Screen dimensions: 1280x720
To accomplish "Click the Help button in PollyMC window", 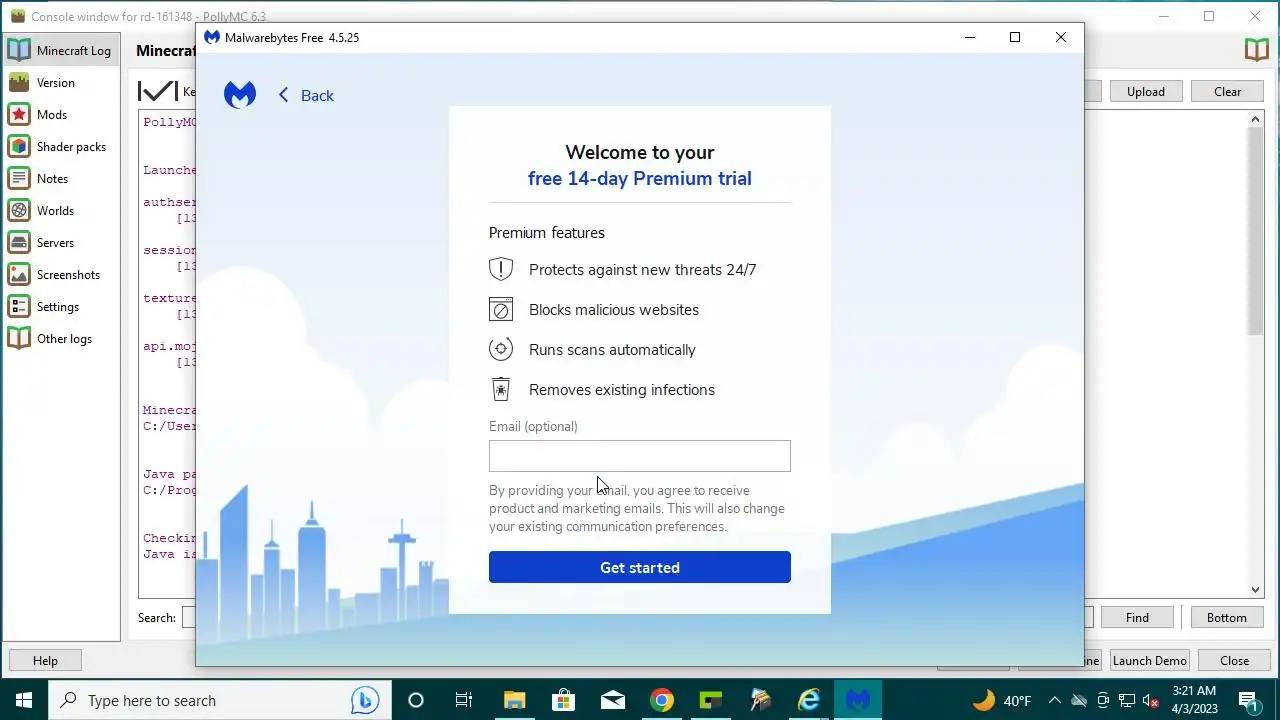I will (45, 660).
